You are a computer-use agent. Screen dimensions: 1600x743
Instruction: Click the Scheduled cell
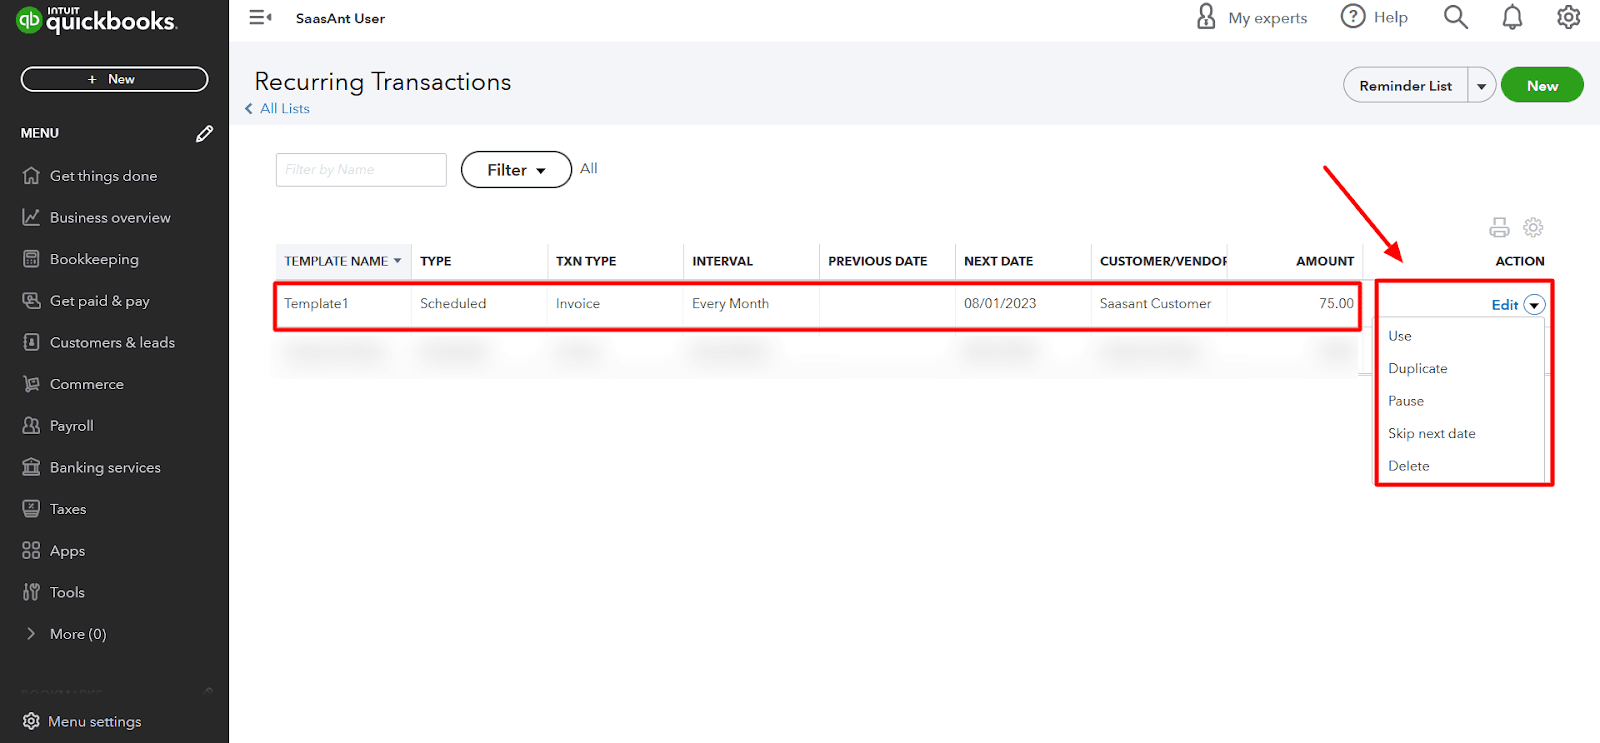[x=453, y=303]
